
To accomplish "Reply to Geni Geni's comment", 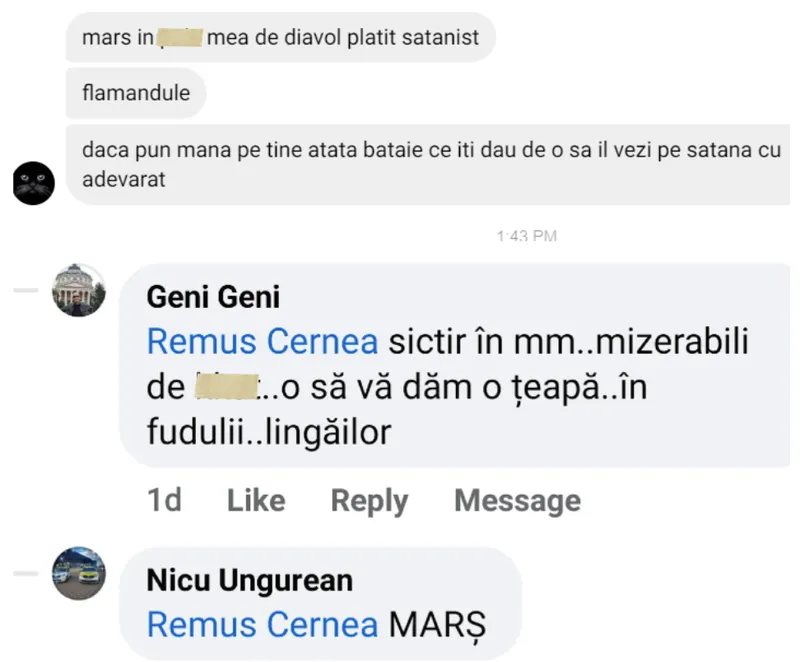I will [x=369, y=500].
